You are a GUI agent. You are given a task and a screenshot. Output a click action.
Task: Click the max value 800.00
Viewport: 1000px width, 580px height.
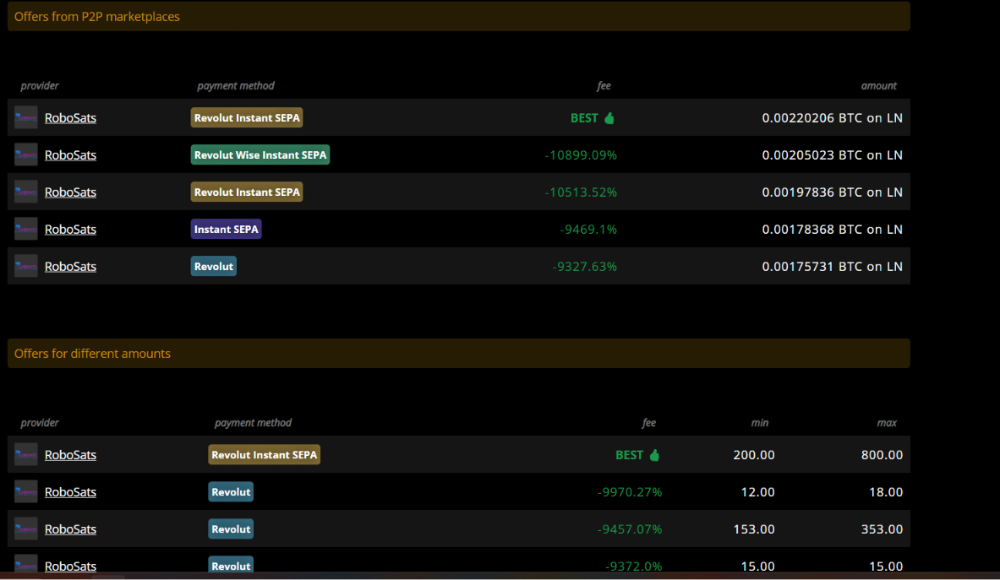882,455
